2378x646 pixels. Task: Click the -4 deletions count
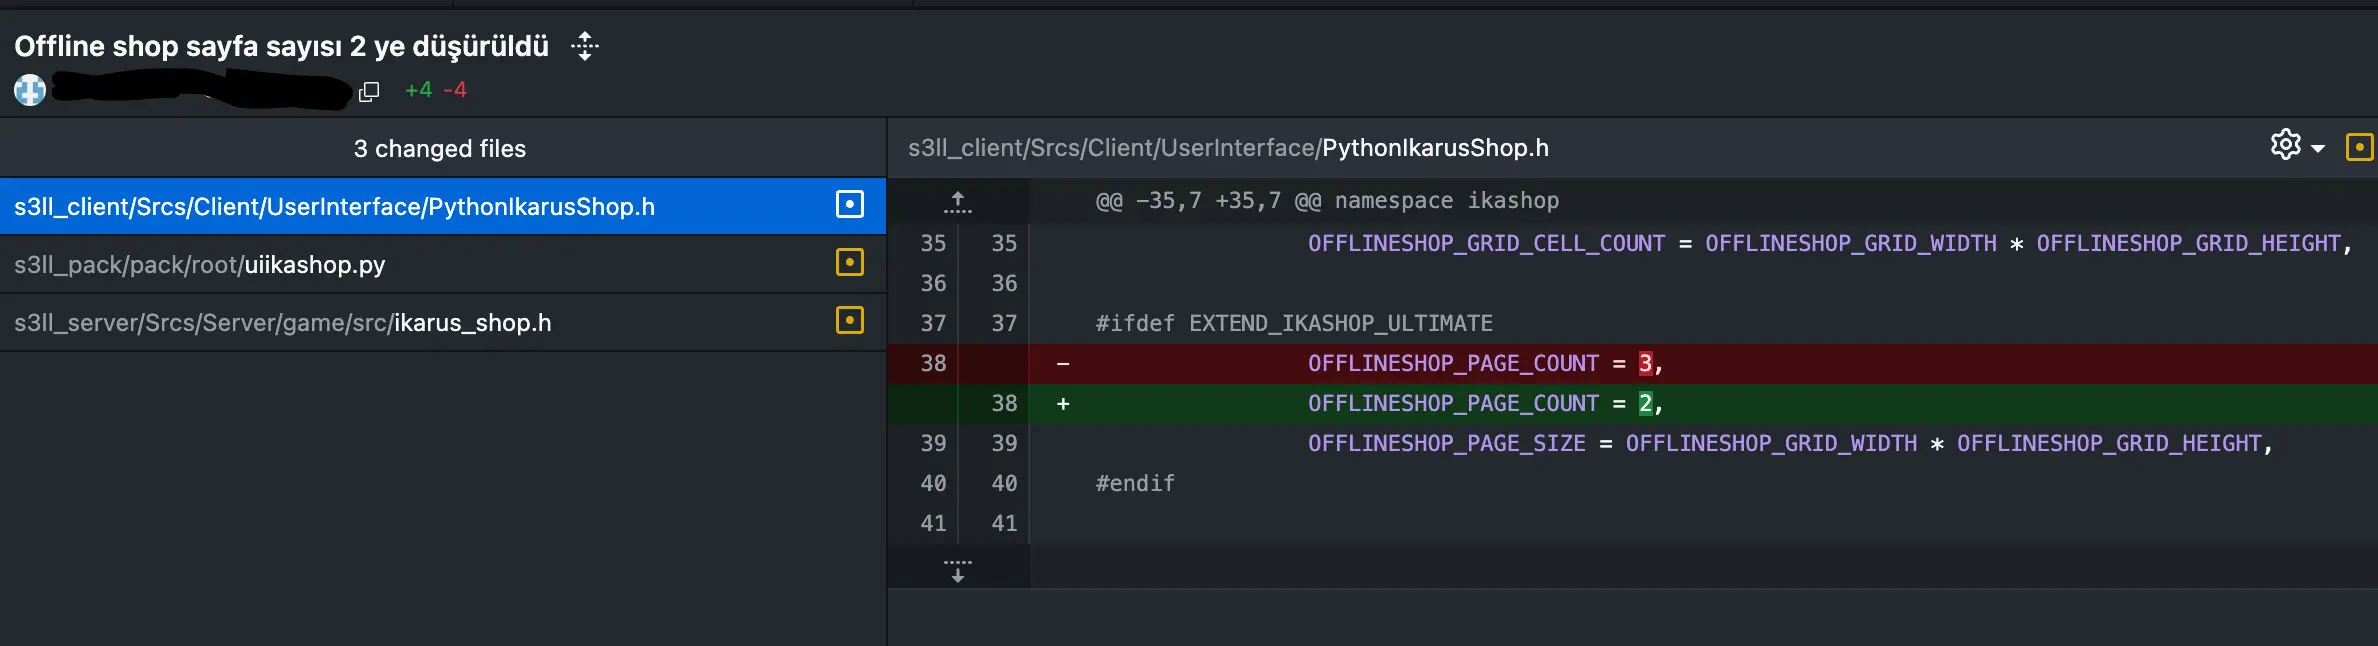point(455,90)
